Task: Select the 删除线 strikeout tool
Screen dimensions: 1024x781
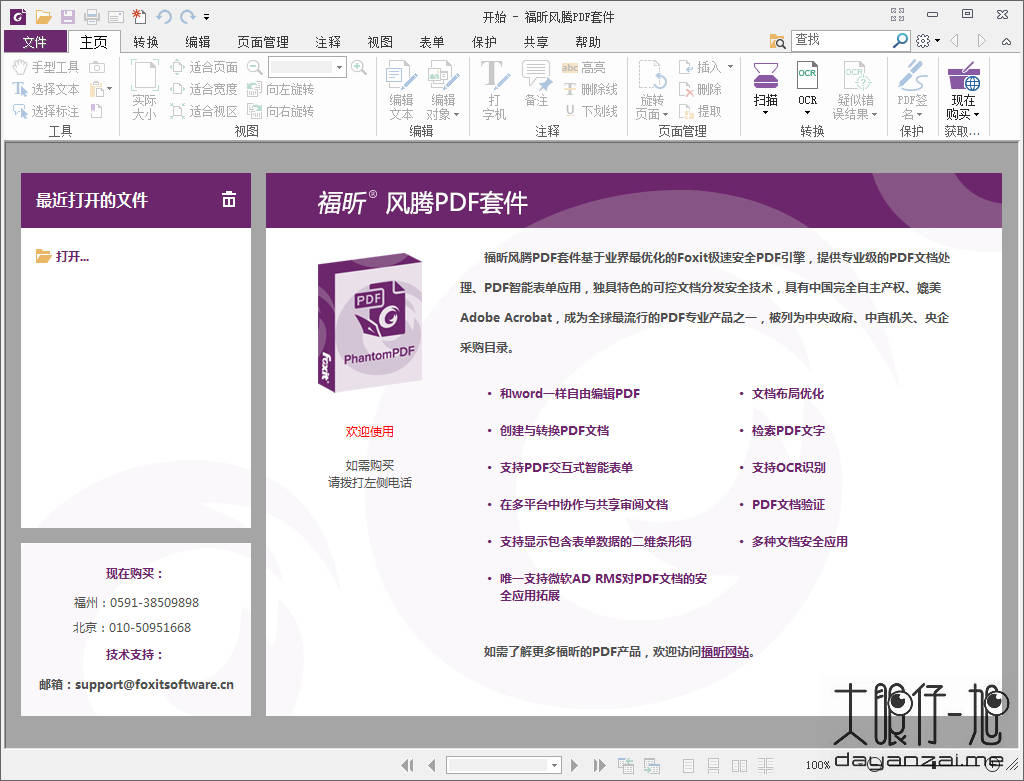Action: click(590, 89)
